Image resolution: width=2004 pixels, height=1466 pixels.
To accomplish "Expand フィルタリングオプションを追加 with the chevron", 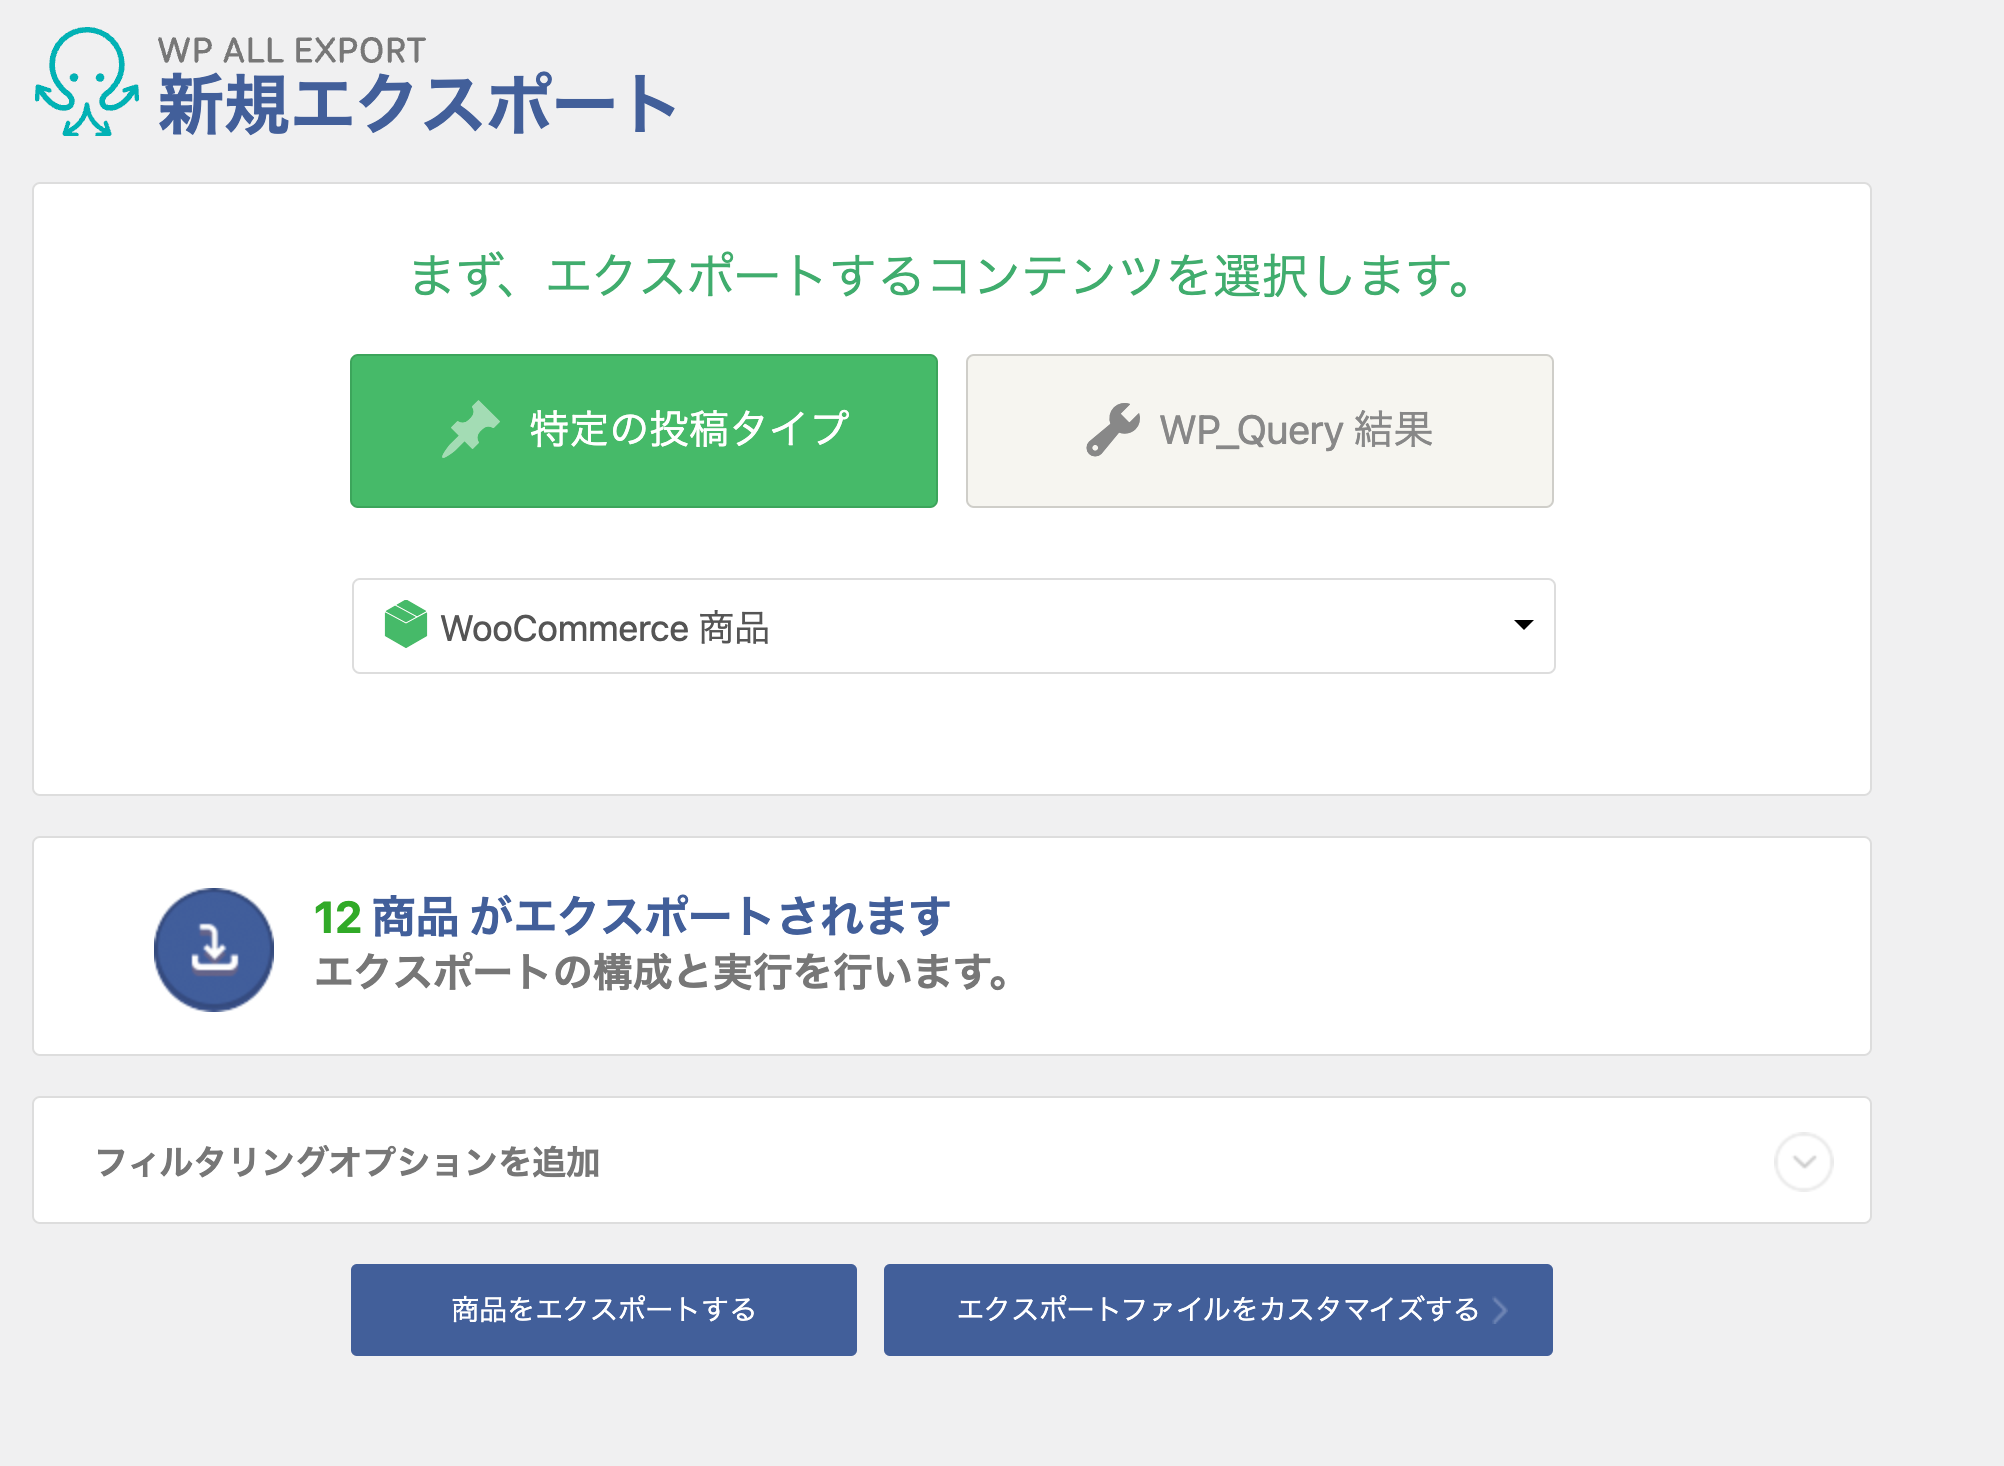I will coord(1804,1162).
